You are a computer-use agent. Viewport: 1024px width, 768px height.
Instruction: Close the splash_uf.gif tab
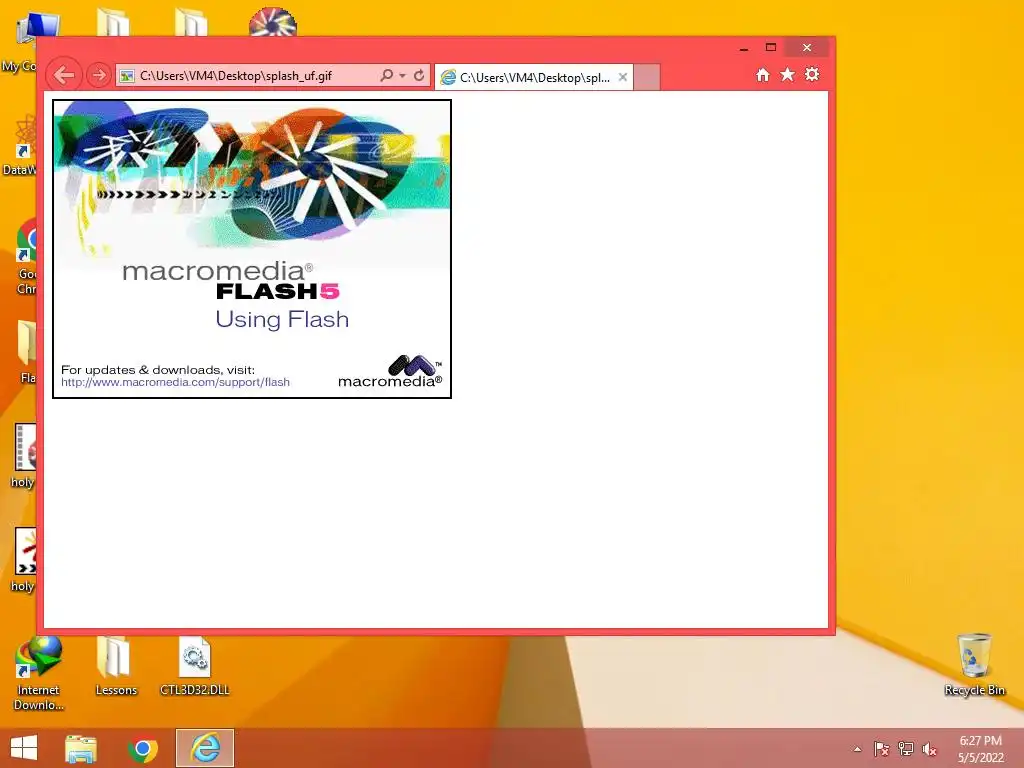click(623, 77)
